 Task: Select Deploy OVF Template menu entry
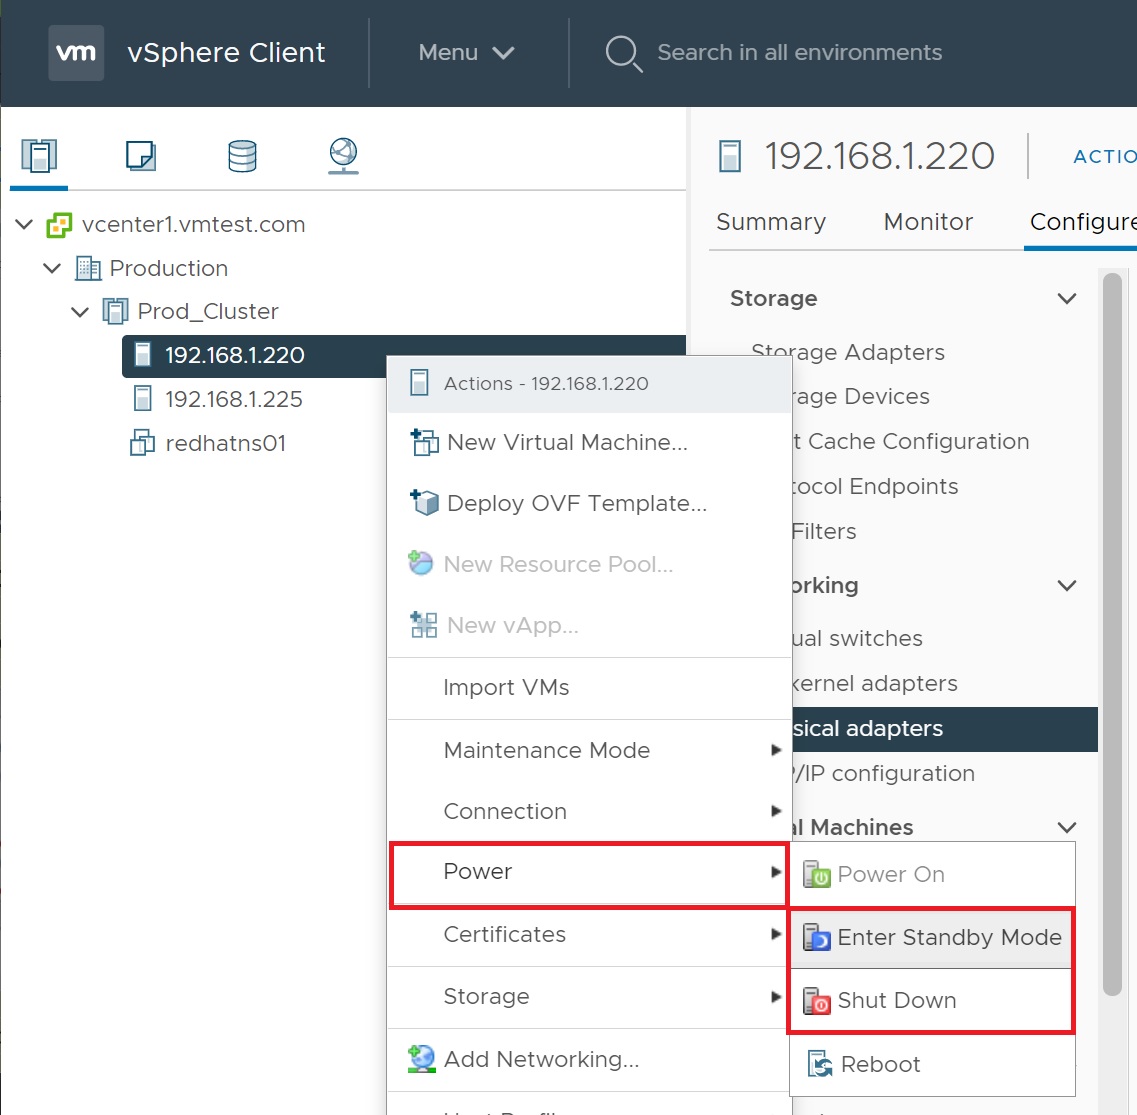click(576, 504)
